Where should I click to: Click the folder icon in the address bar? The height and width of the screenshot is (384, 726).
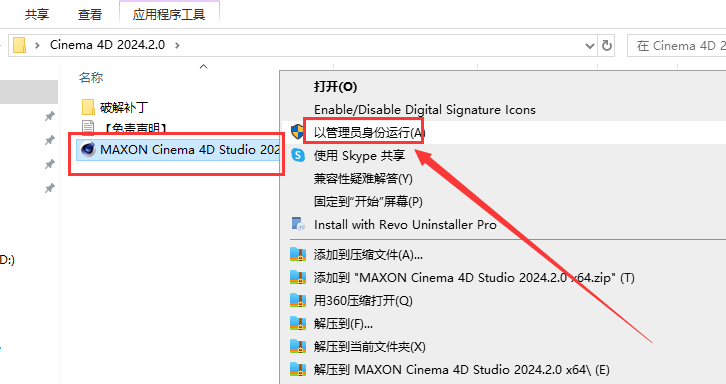(19, 45)
